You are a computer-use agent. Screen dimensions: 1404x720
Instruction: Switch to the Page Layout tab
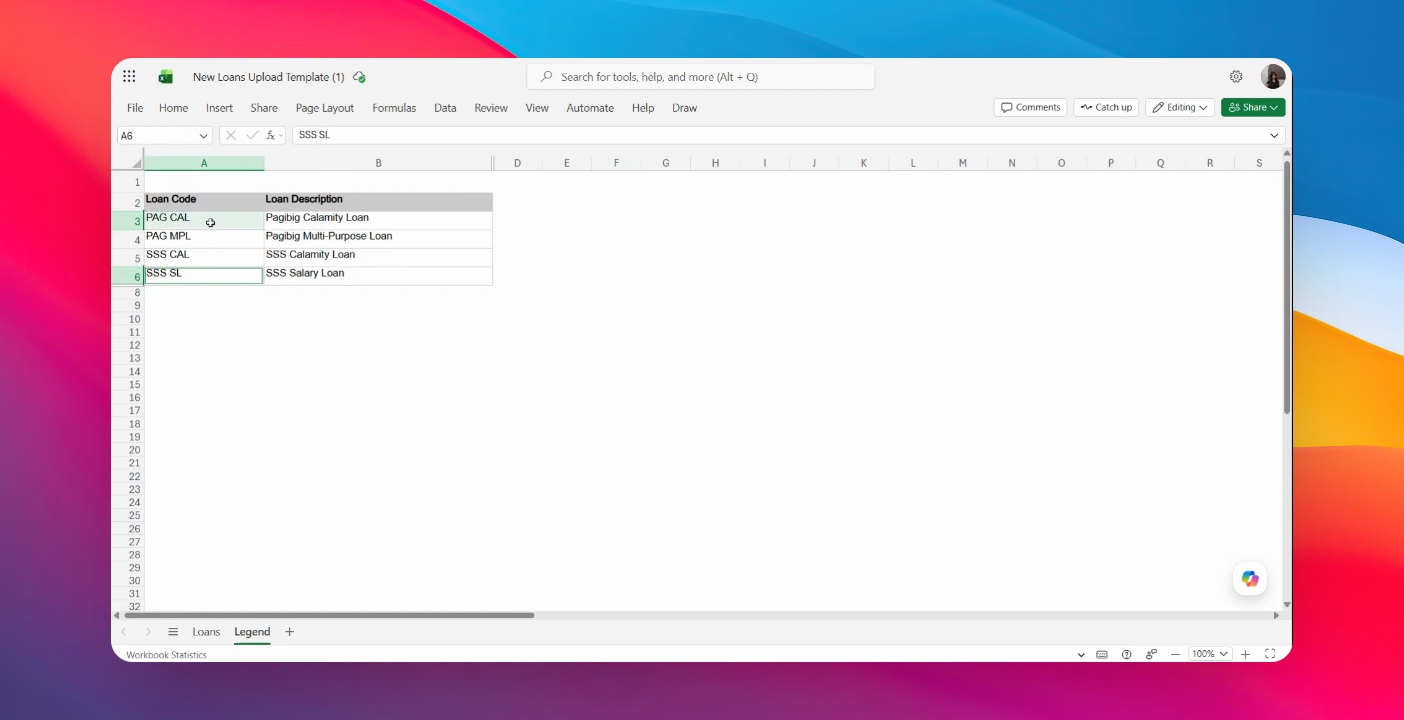click(x=325, y=108)
